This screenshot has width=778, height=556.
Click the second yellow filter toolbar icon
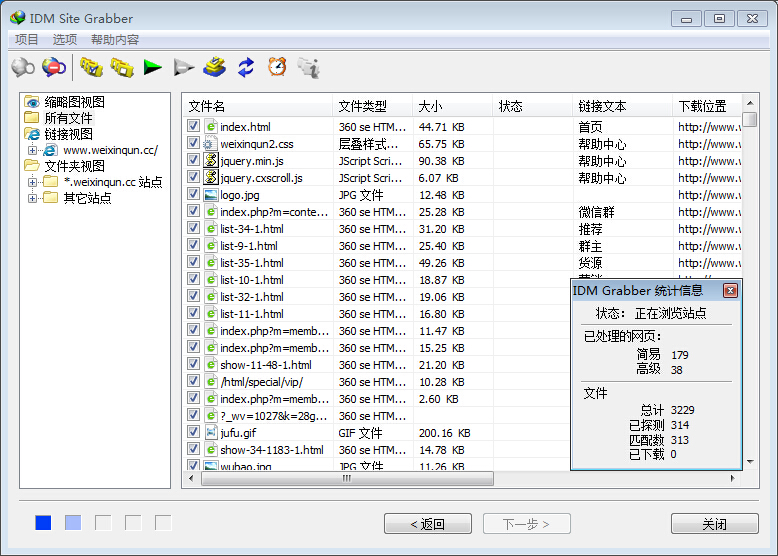122,67
